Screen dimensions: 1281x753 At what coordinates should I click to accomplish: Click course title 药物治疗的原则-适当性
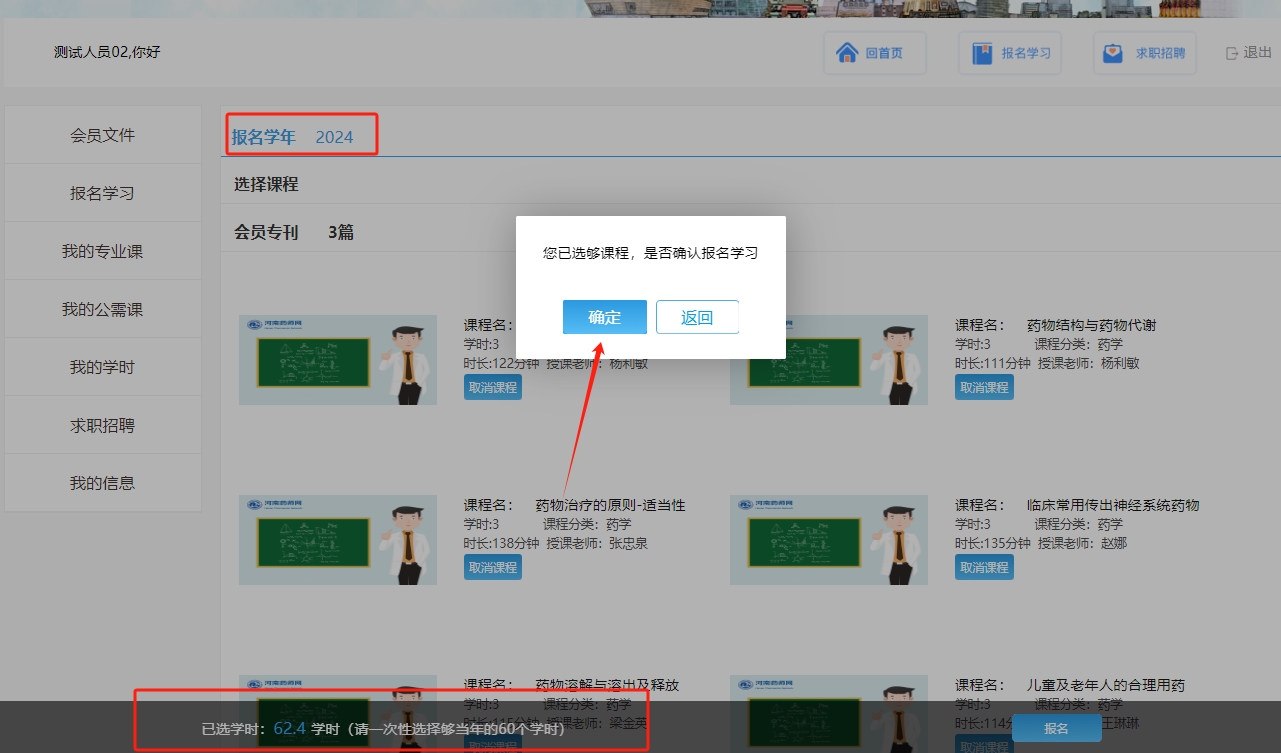click(x=611, y=505)
